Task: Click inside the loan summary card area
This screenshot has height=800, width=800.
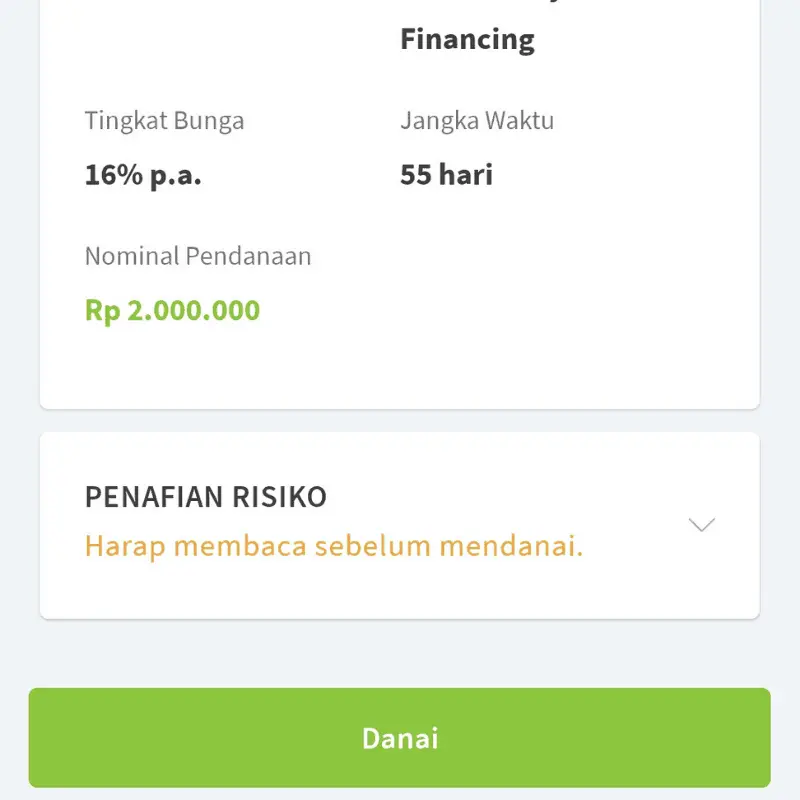Action: point(400,200)
